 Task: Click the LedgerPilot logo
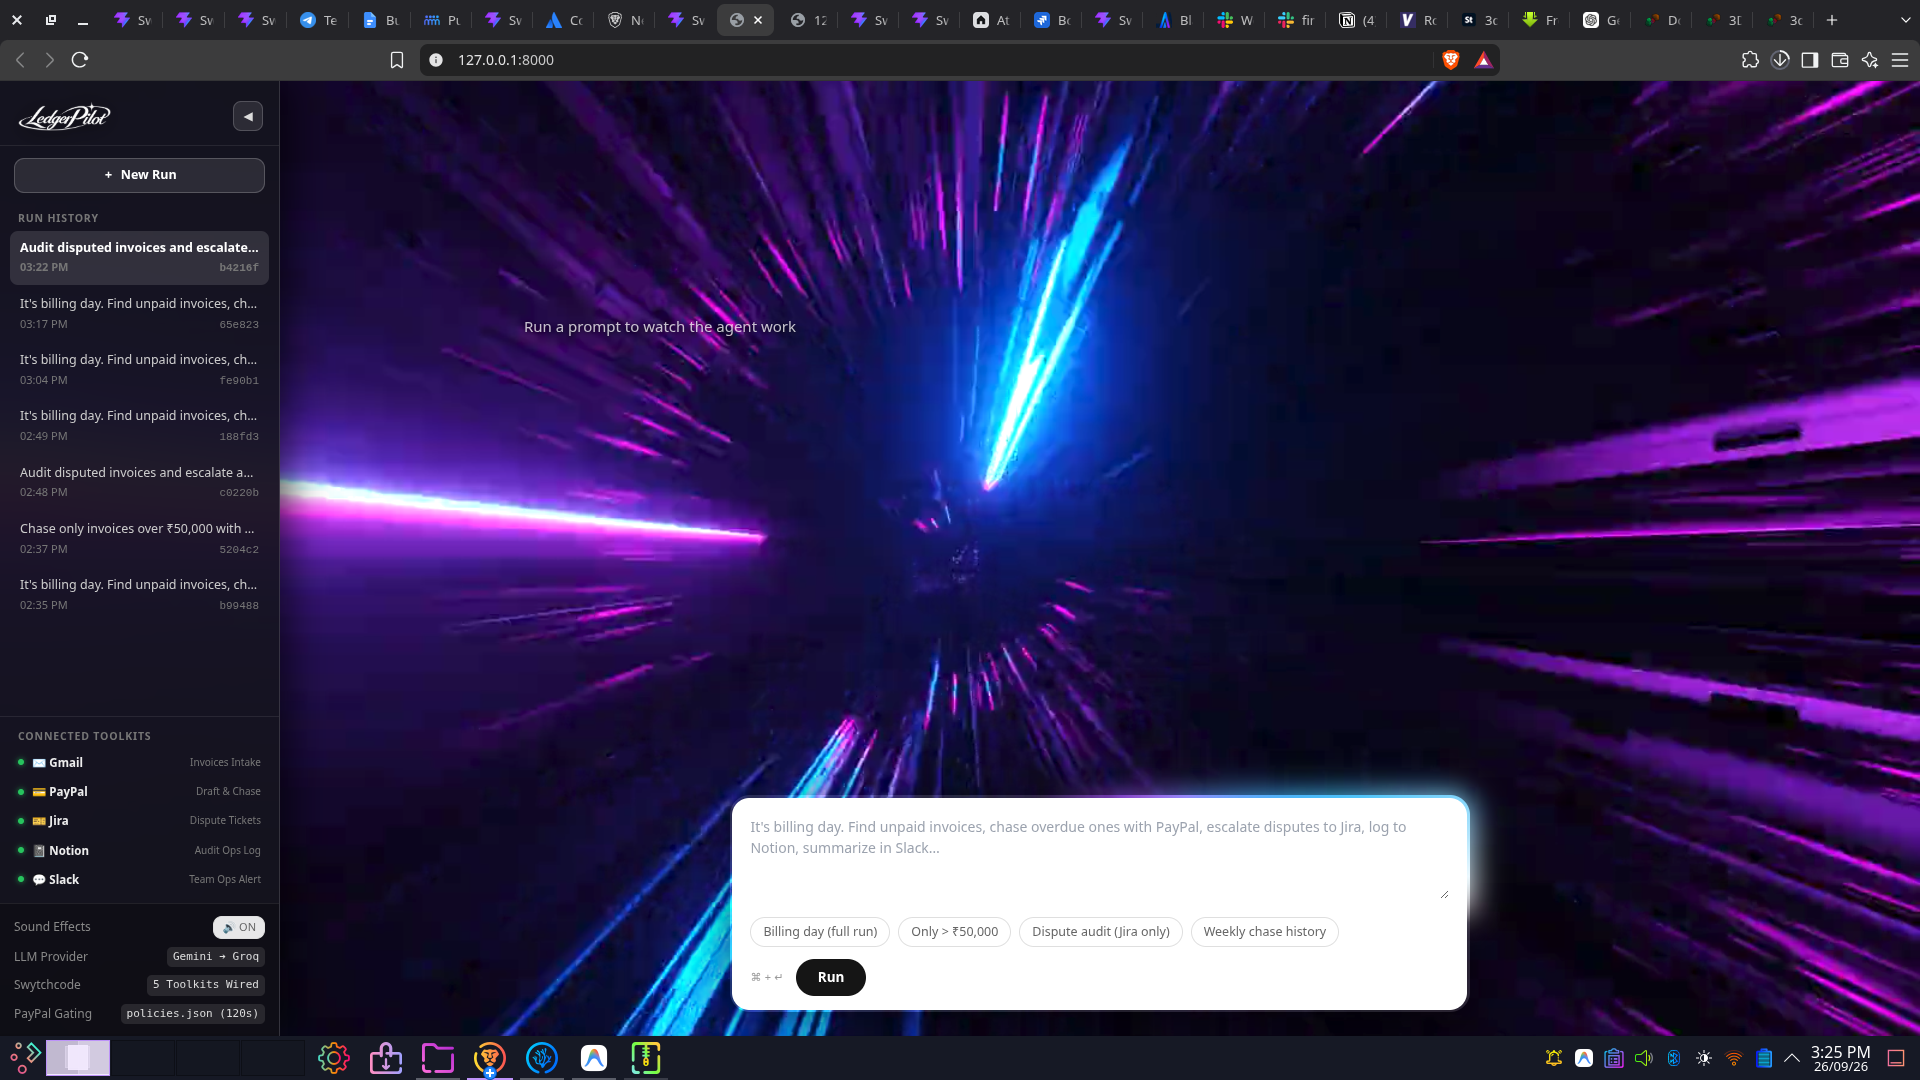point(65,117)
